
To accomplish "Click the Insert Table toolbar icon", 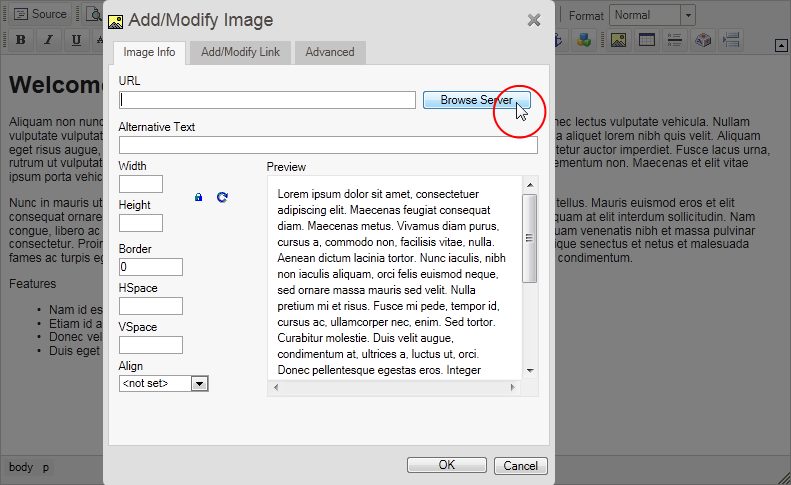I will click(647, 40).
